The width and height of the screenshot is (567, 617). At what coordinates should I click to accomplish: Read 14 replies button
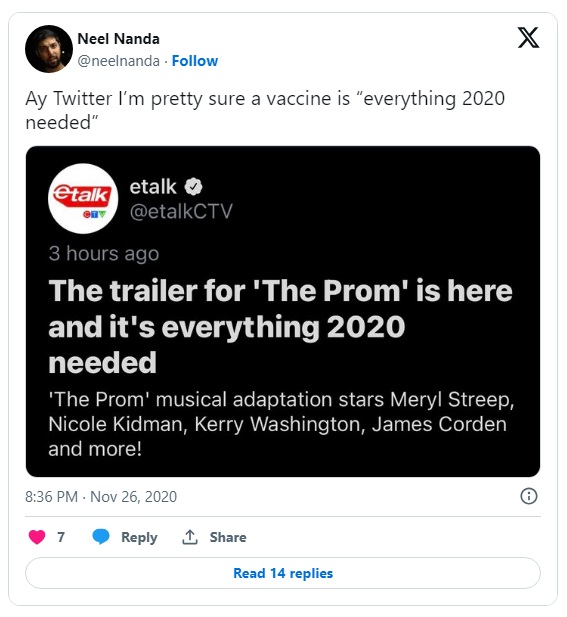click(283, 573)
